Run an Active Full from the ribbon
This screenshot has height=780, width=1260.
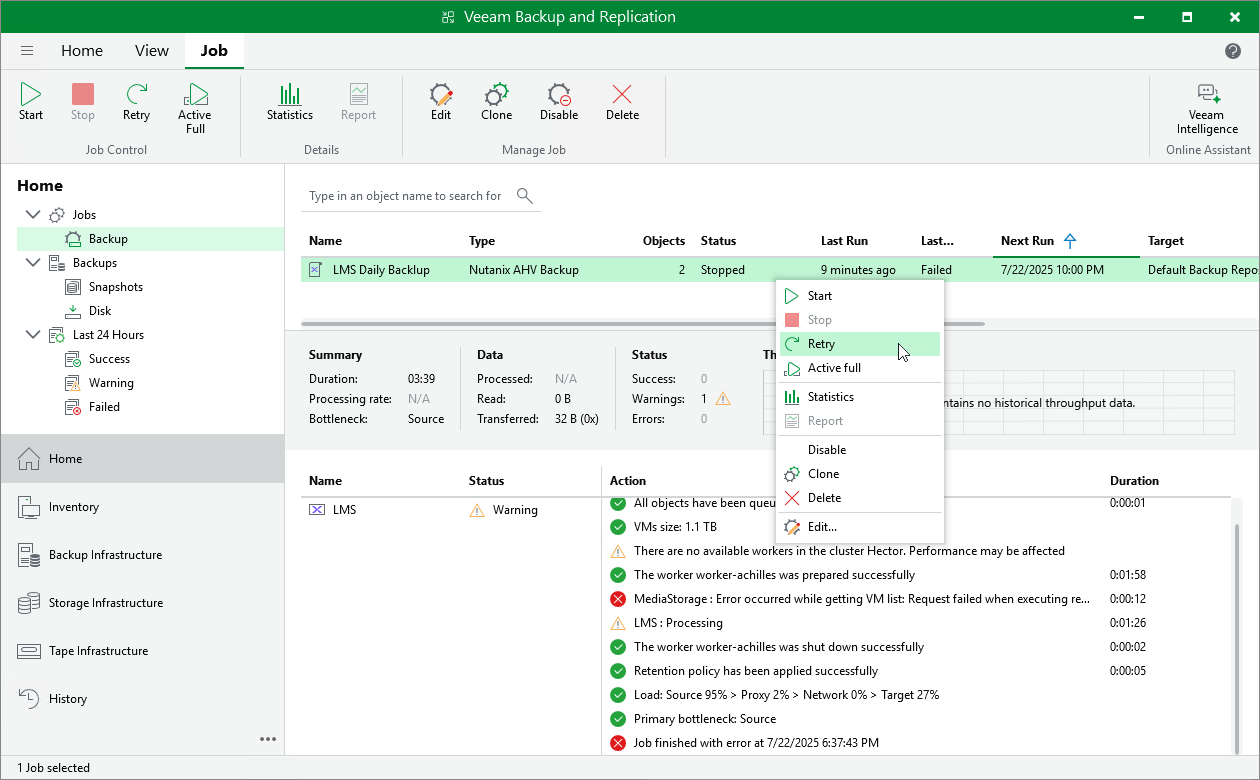coord(195,109)
